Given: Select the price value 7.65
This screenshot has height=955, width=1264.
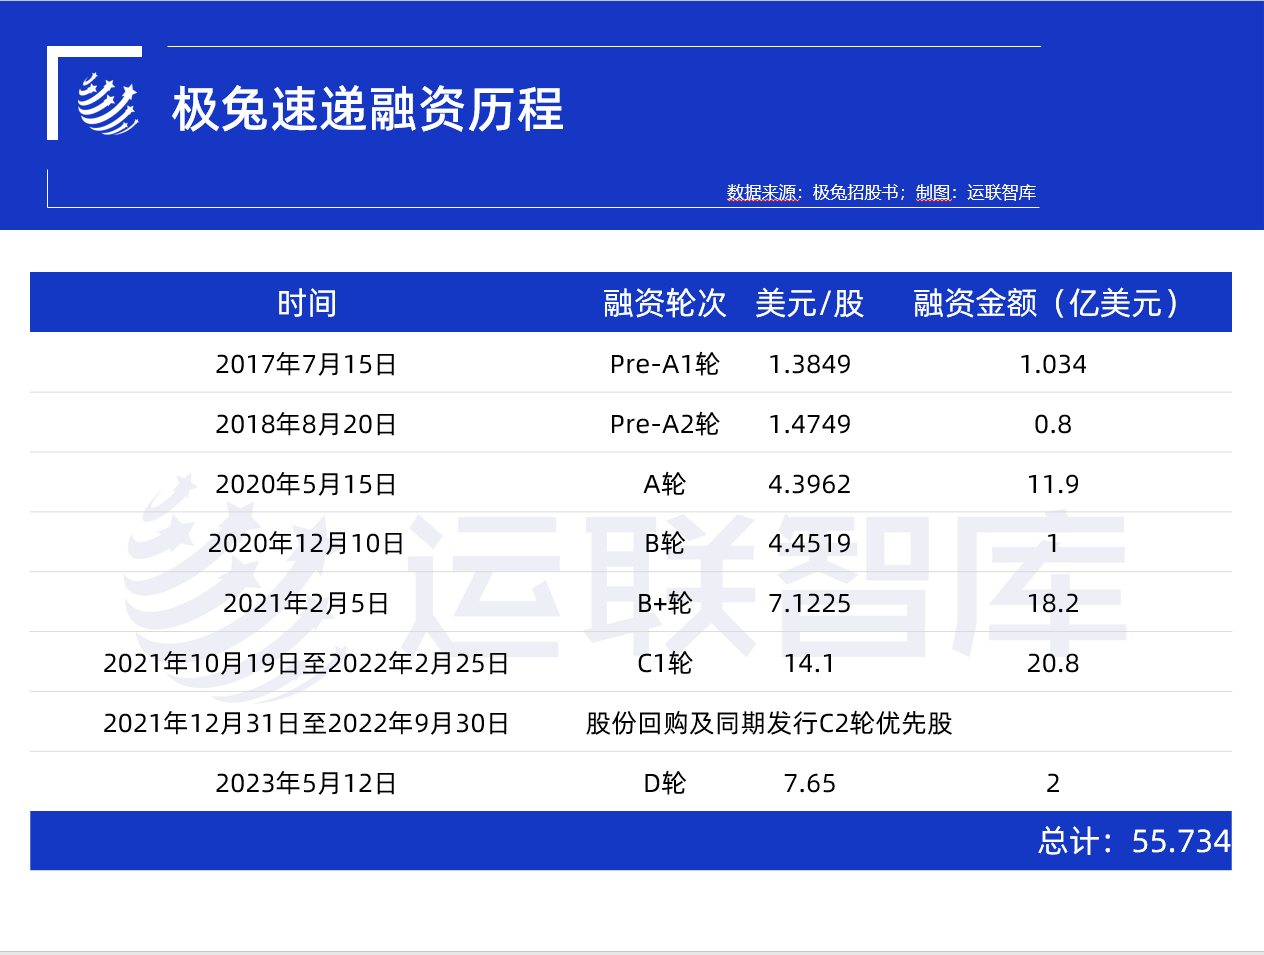Looking at the screenshot, I should (810, 783).
